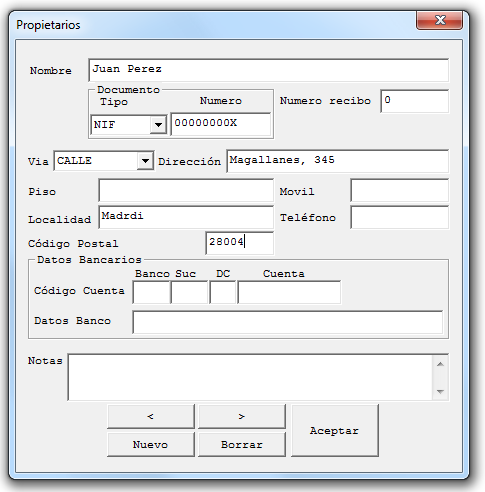Click the Notas scrollbar down arrow

[440, 391]
